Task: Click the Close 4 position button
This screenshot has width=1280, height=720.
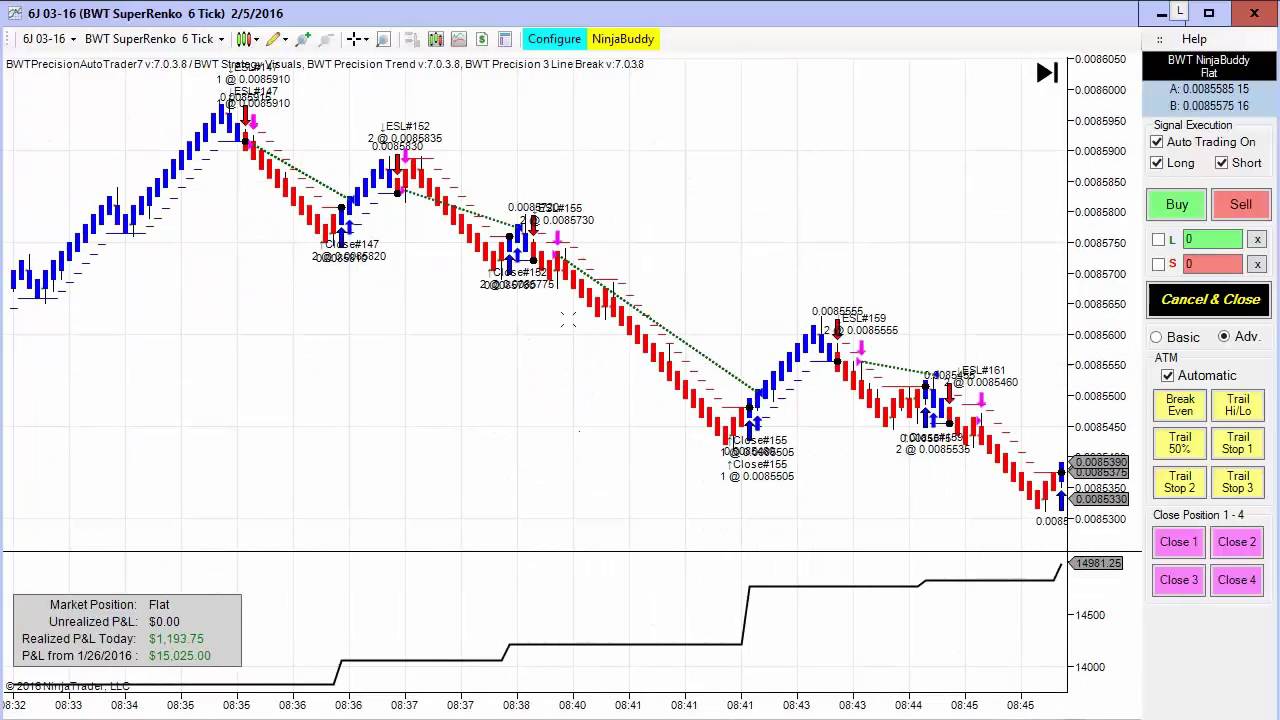Action: [x=1237, y=580]
